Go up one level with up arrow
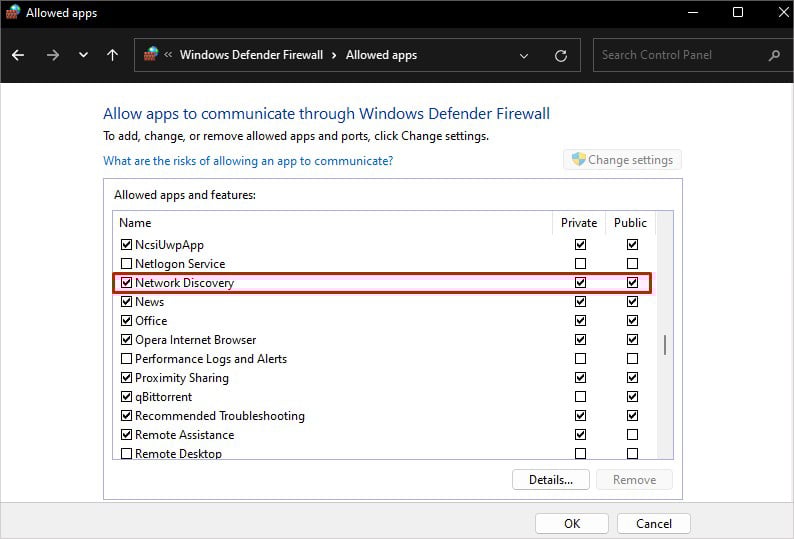Screen dimensions: 794x539 [x=112, y=55]
